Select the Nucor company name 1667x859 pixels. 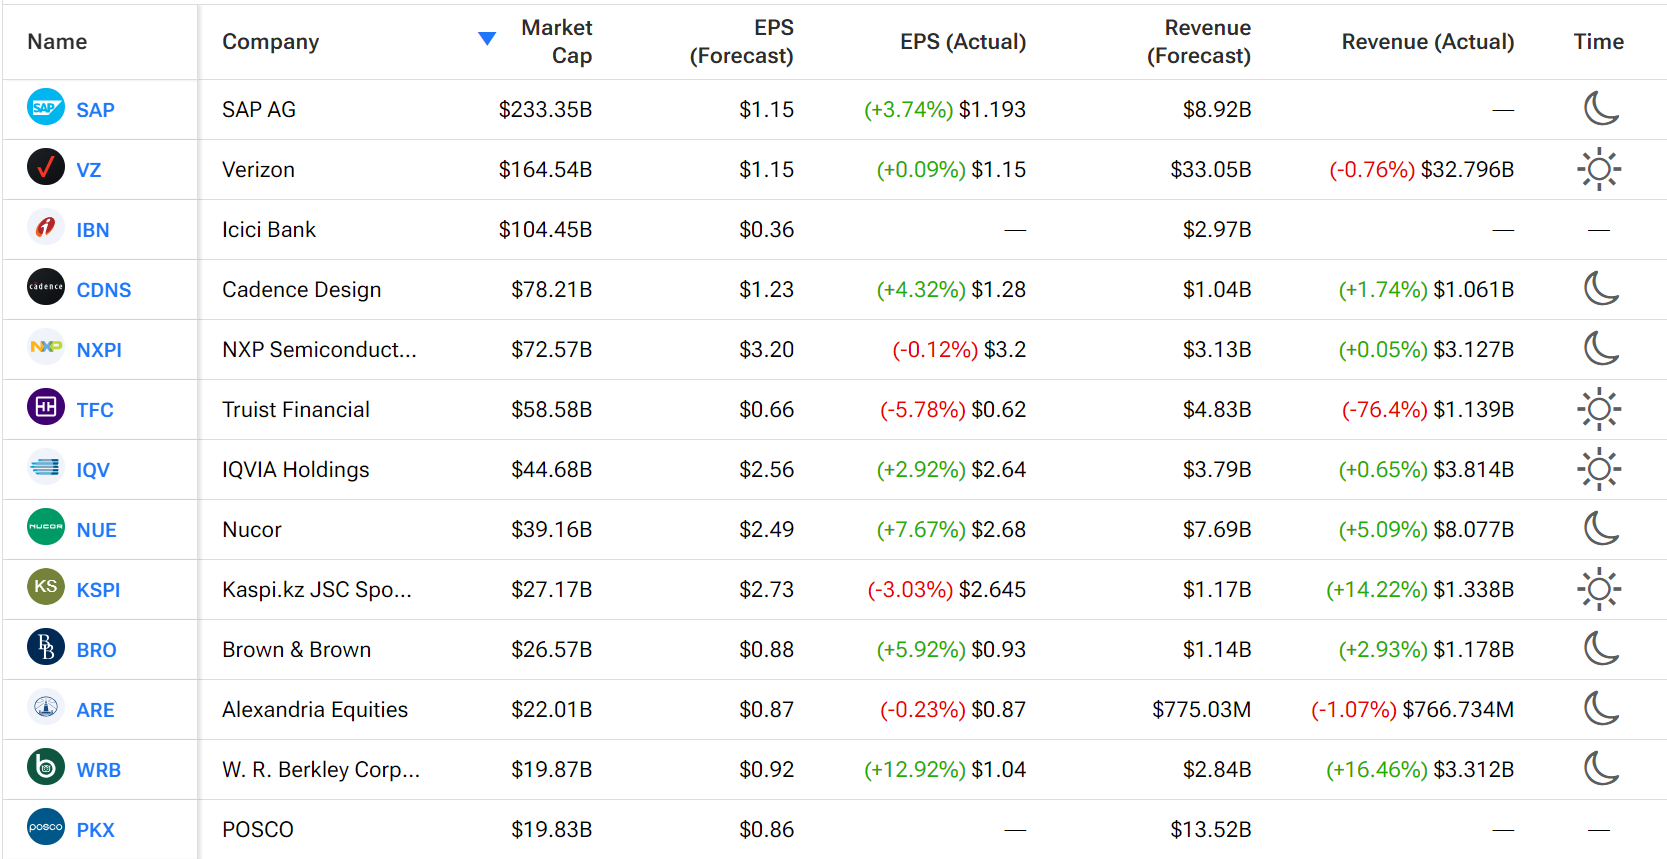pyautogui.click(x=252, y=530)
